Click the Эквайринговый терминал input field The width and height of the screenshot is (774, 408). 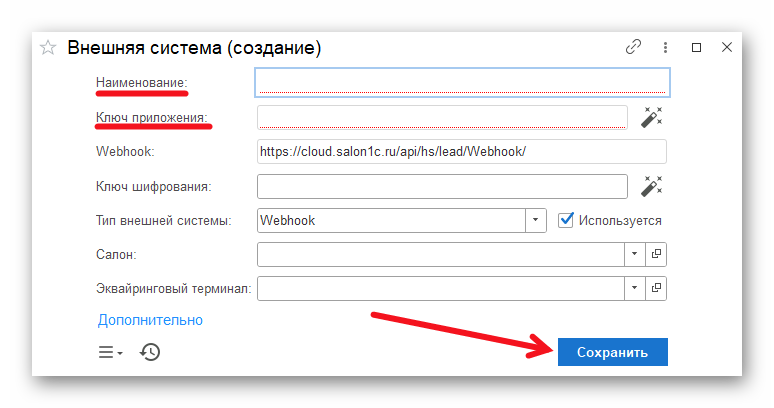pos(441,288)
